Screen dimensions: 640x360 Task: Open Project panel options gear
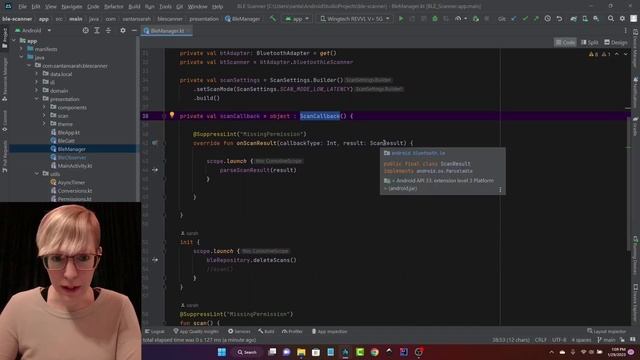pyautogui.click(x=123, y=31)
